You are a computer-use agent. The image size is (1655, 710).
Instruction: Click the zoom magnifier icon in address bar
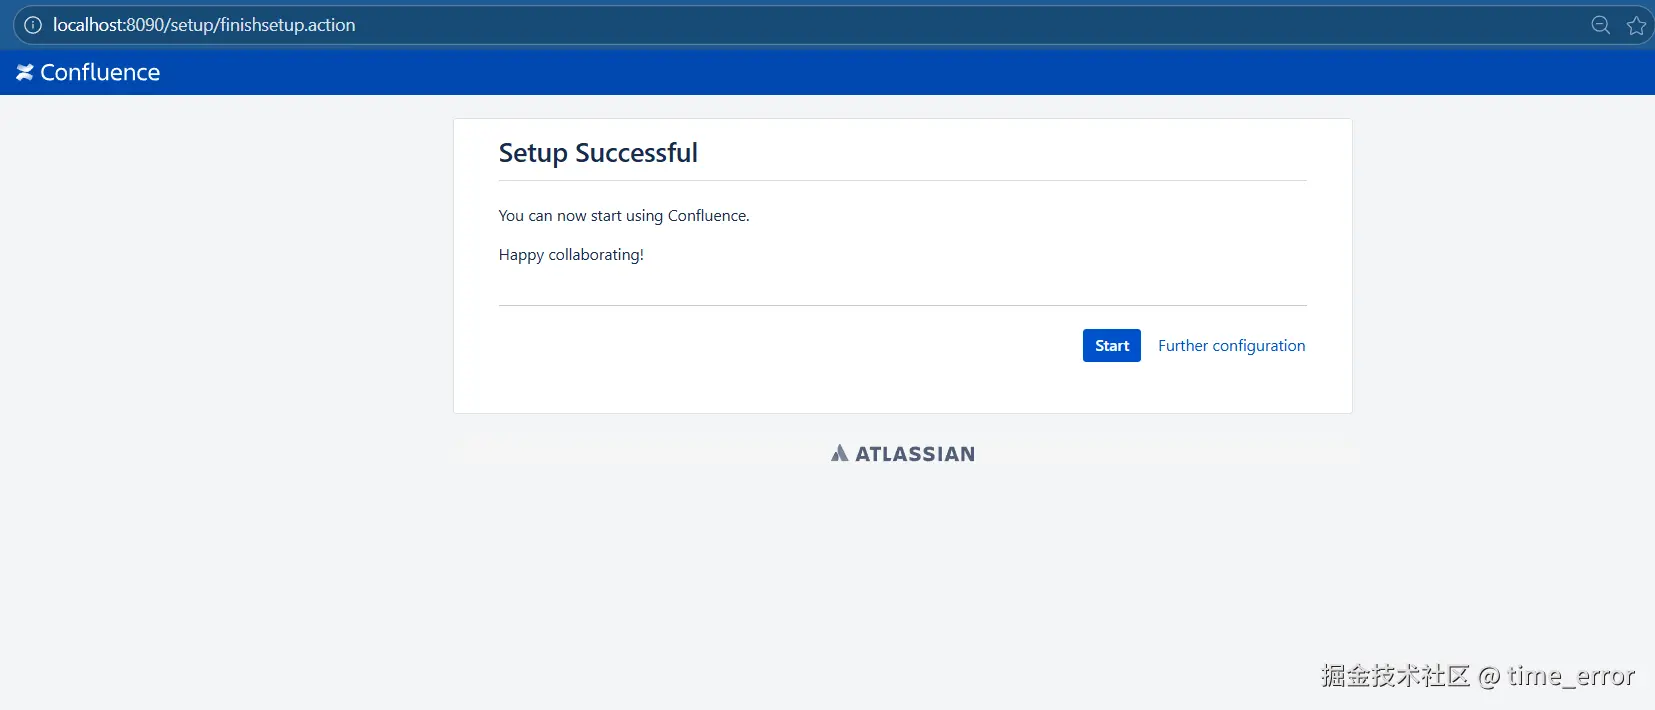click(1600, 25)
